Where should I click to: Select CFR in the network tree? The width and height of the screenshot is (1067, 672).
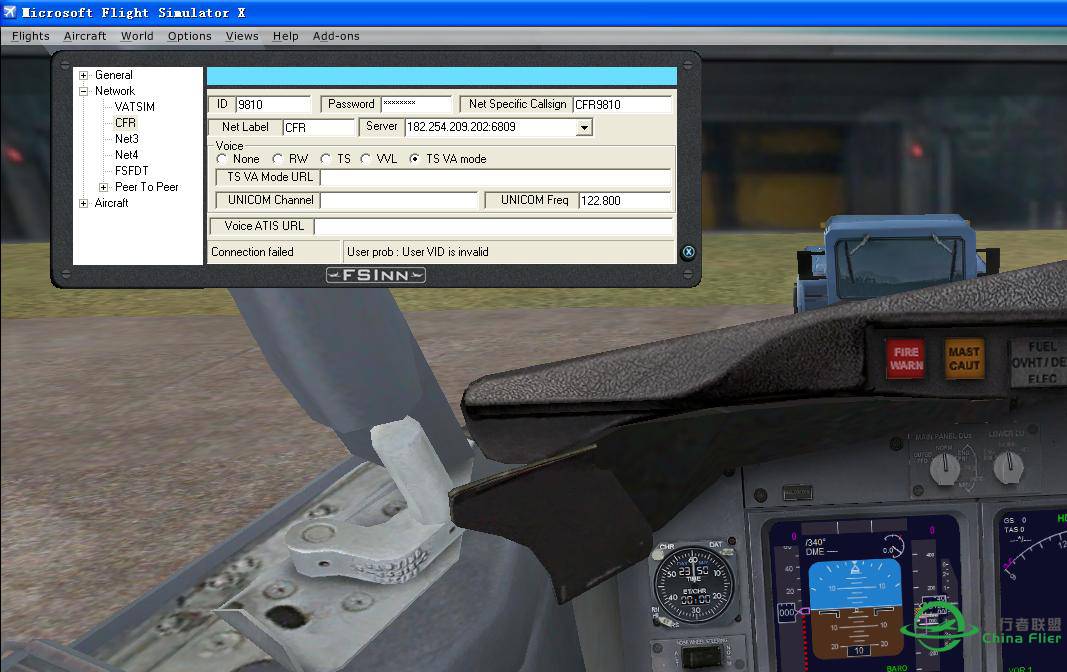pyautogui.click(x=125, y=122)
